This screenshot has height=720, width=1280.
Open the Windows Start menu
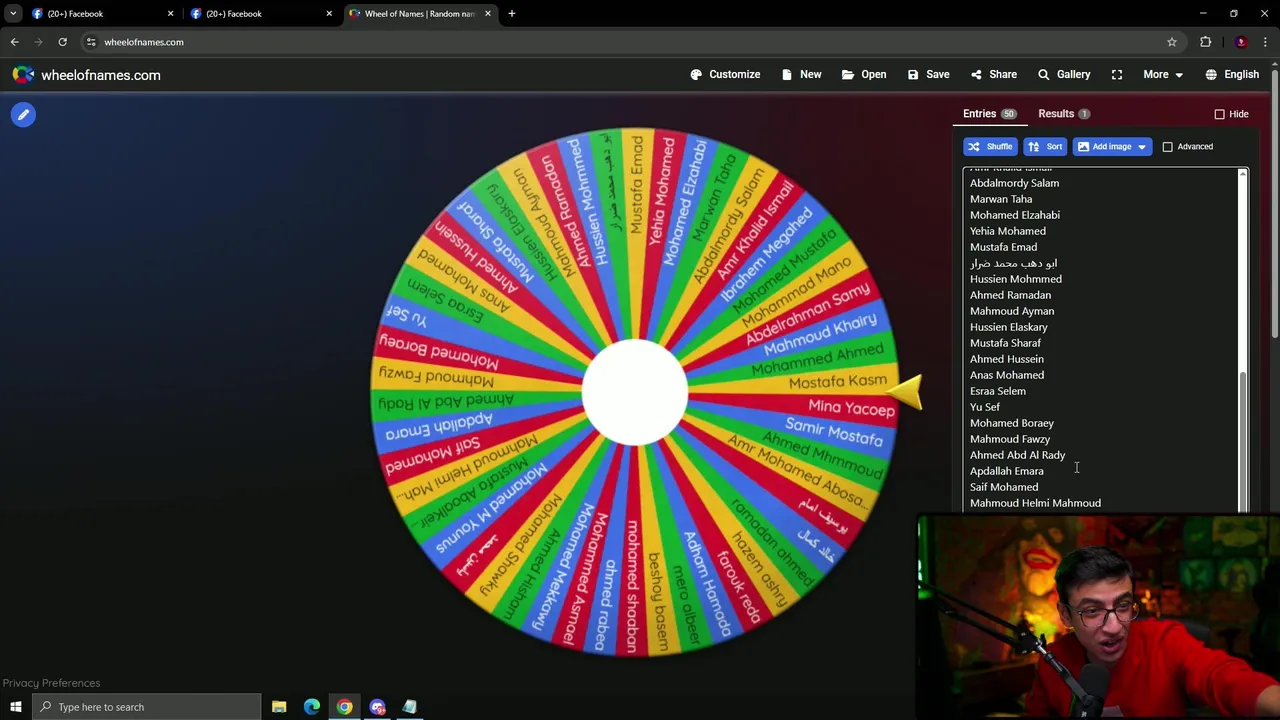(16, 707)
